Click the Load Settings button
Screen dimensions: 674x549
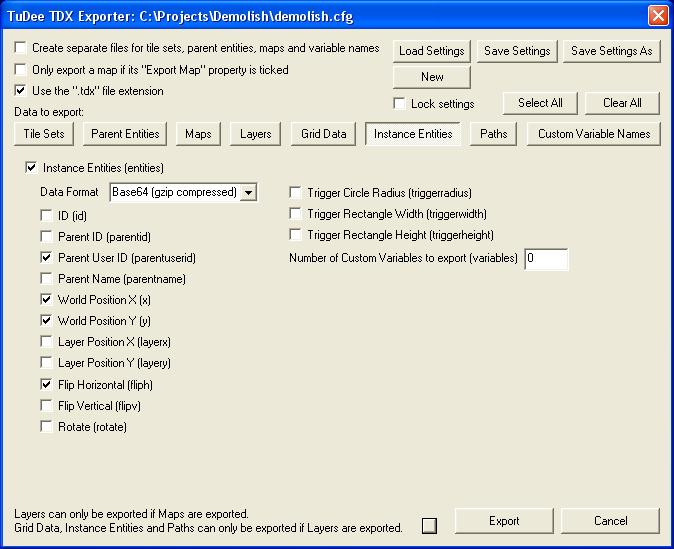(432, 51)
